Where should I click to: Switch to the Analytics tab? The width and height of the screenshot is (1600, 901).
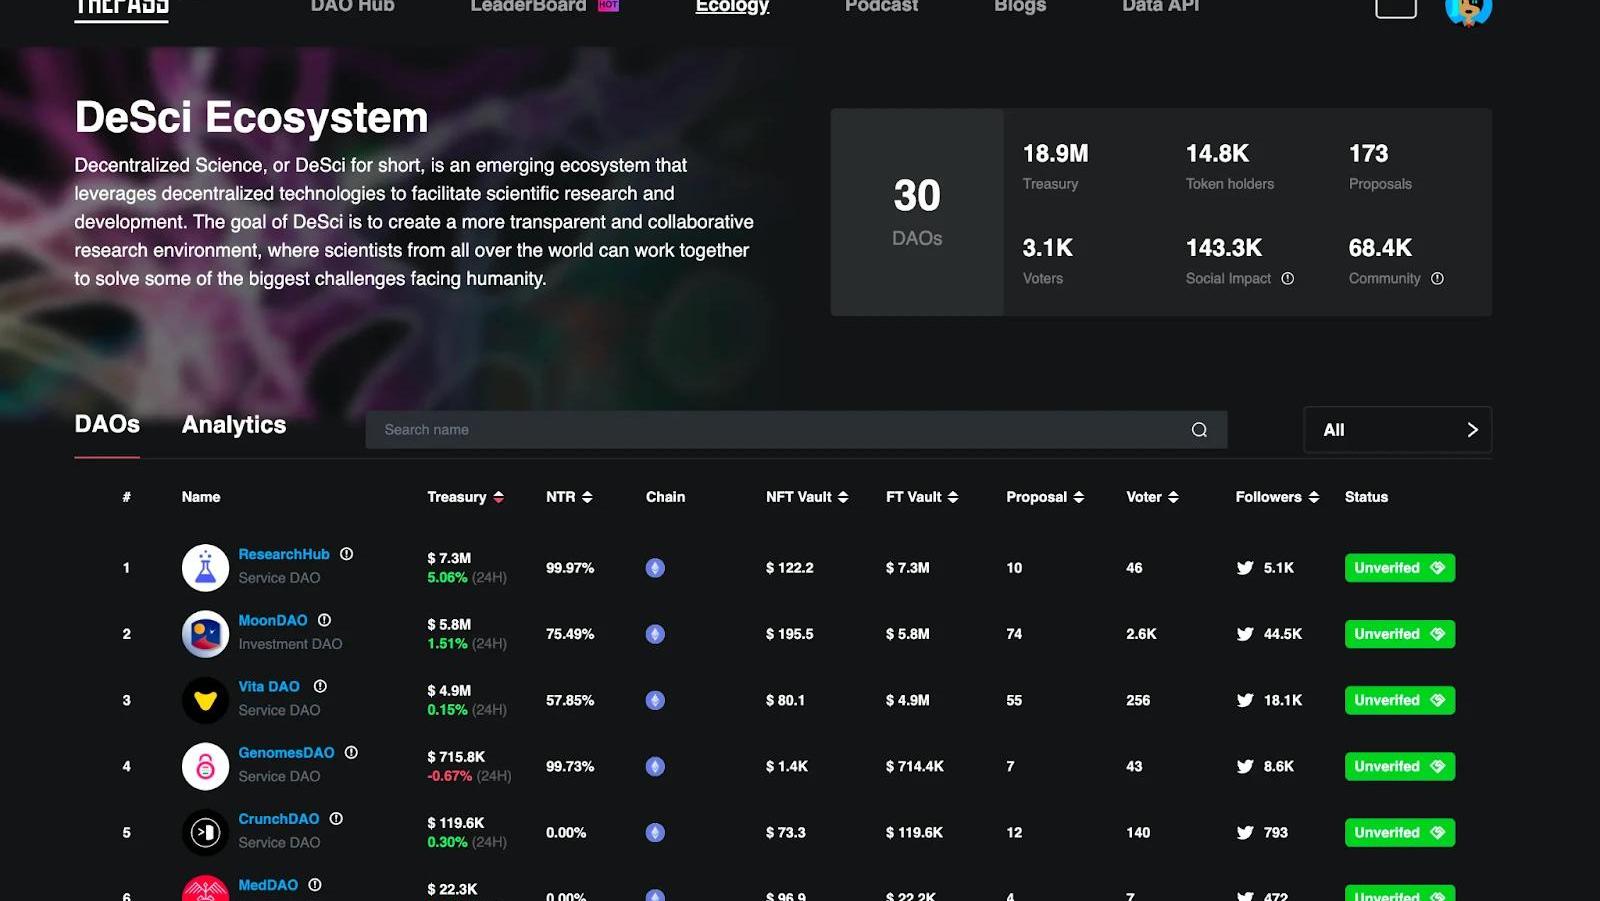pos(234,425)
